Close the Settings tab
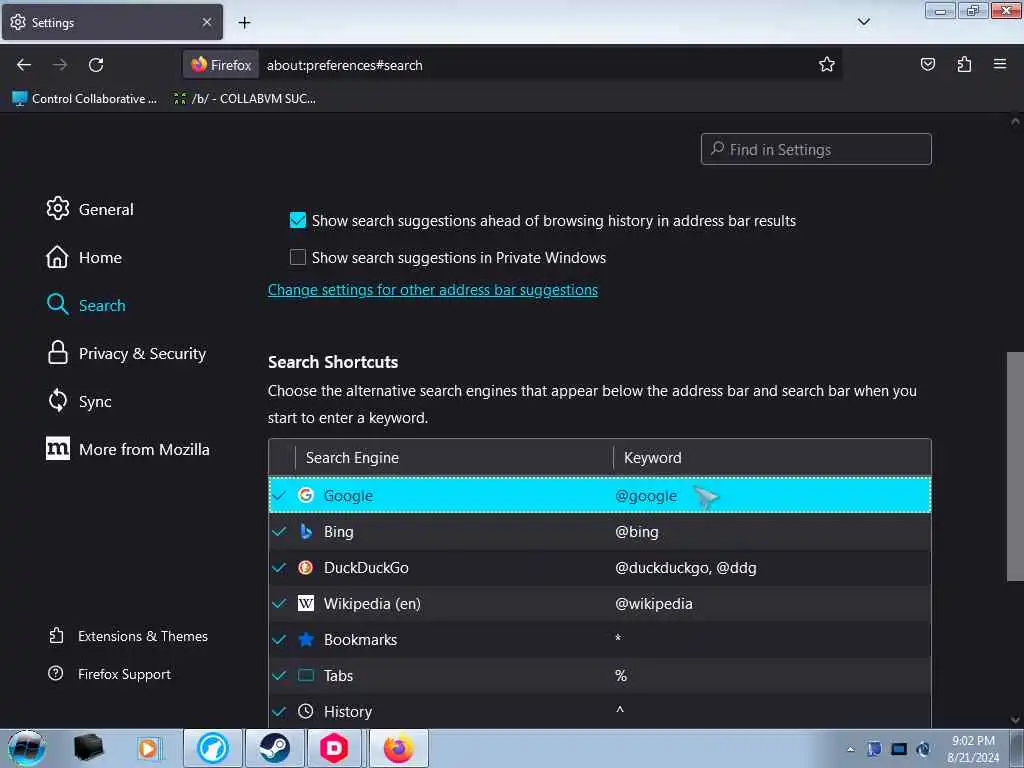 click(207, 22)
